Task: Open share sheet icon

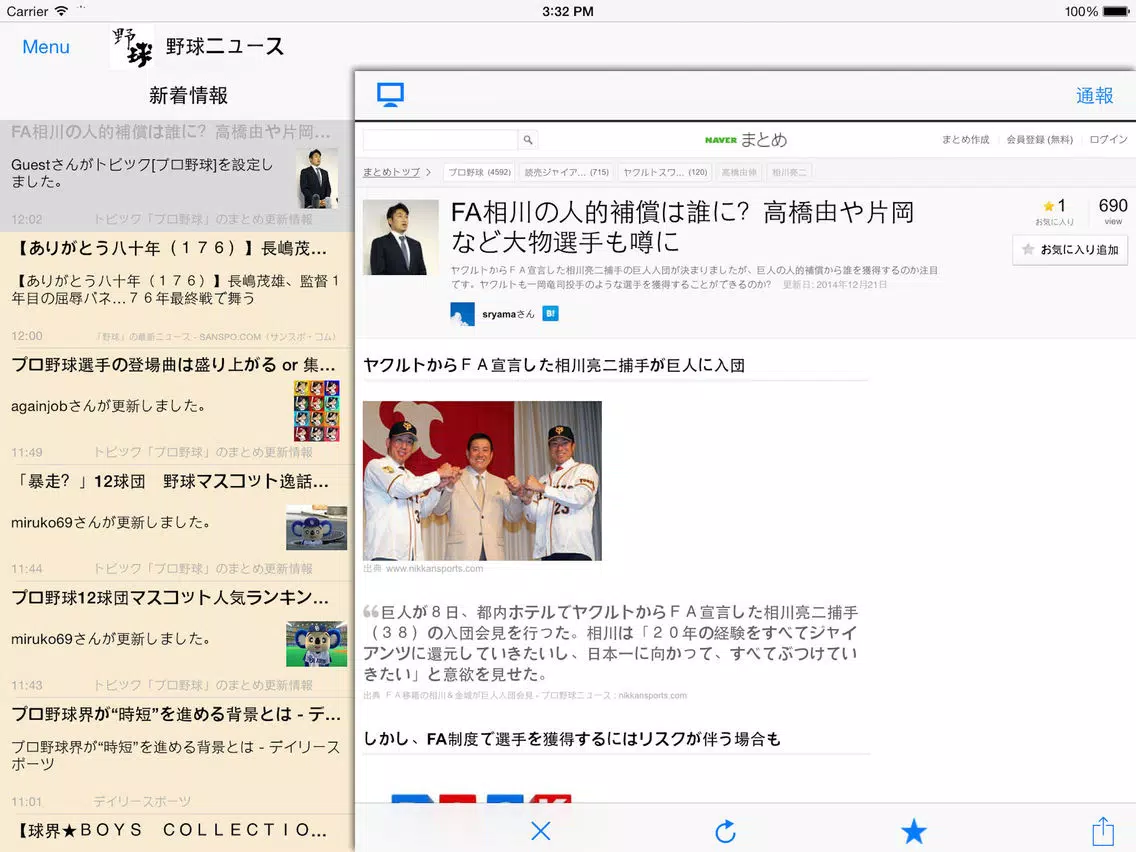Action: 1103,830
